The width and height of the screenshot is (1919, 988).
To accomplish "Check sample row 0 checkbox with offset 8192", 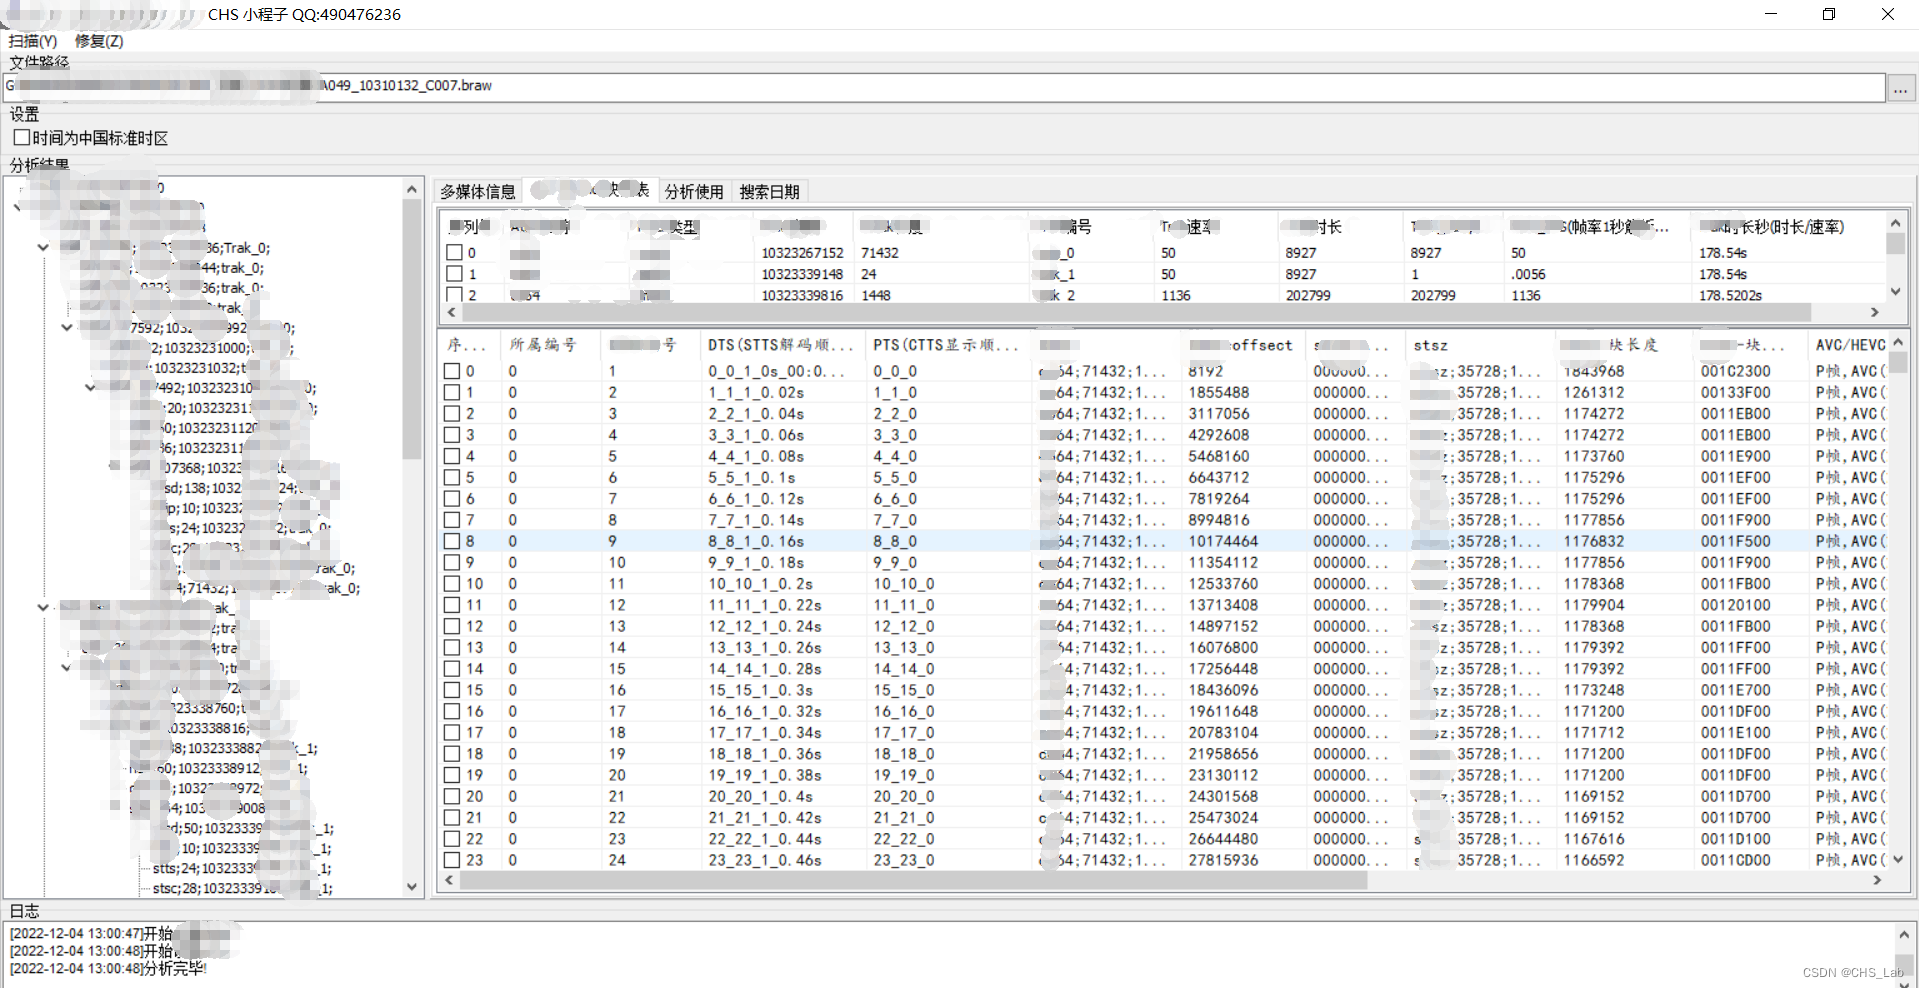I will pos(452,371).
